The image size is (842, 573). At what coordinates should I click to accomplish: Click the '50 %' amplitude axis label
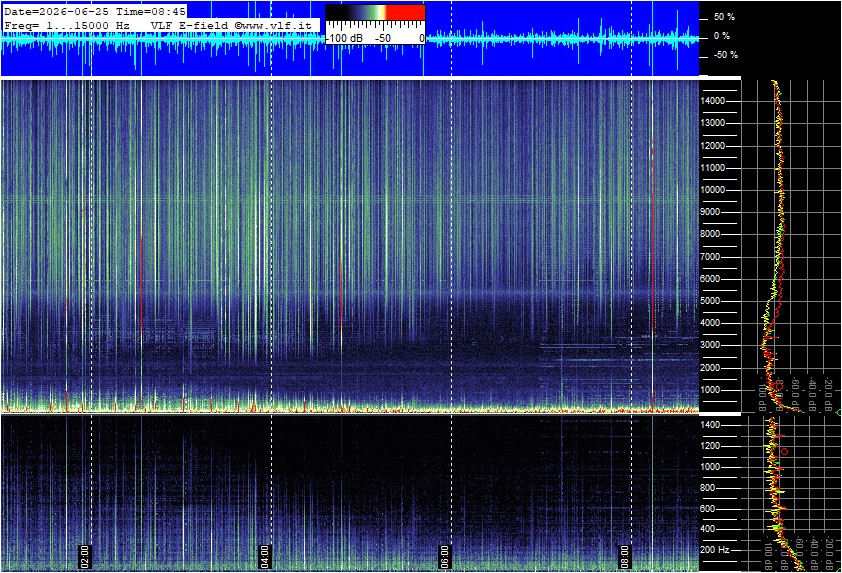(x=724, y=17)
